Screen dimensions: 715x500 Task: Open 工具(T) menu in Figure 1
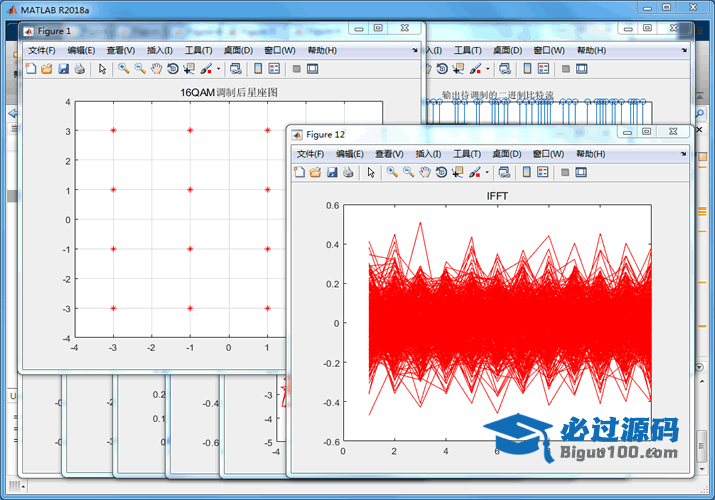198,51
